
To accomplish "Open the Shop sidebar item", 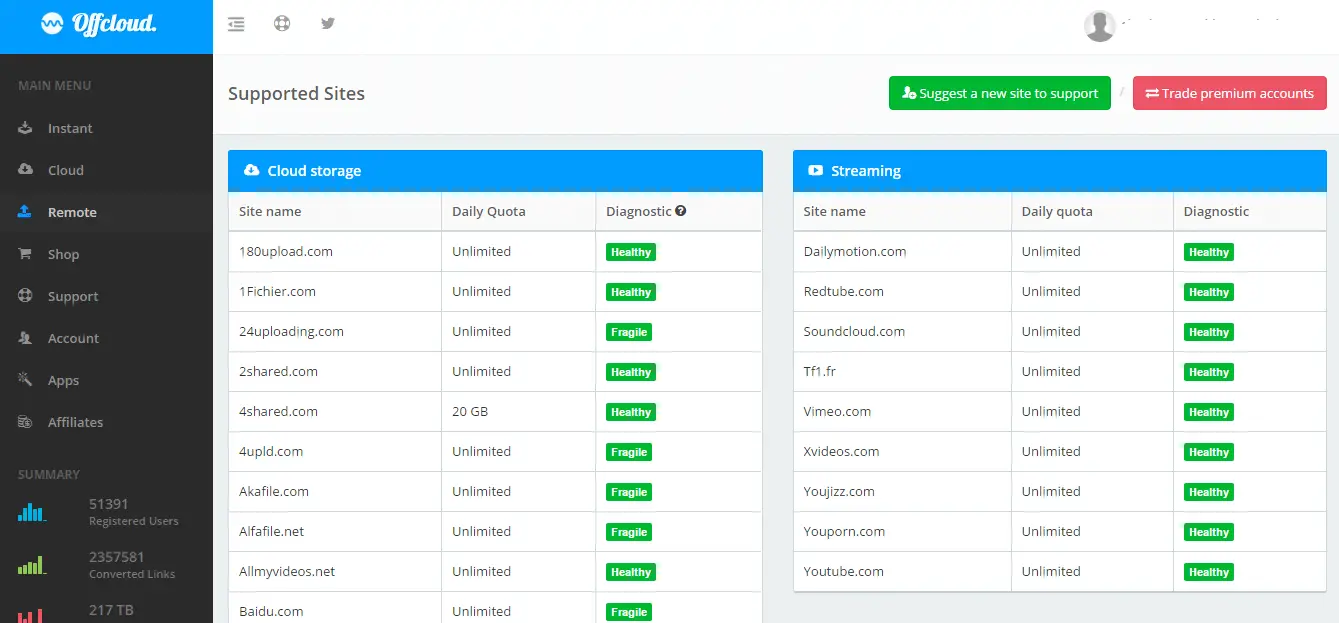I will 63,254.
